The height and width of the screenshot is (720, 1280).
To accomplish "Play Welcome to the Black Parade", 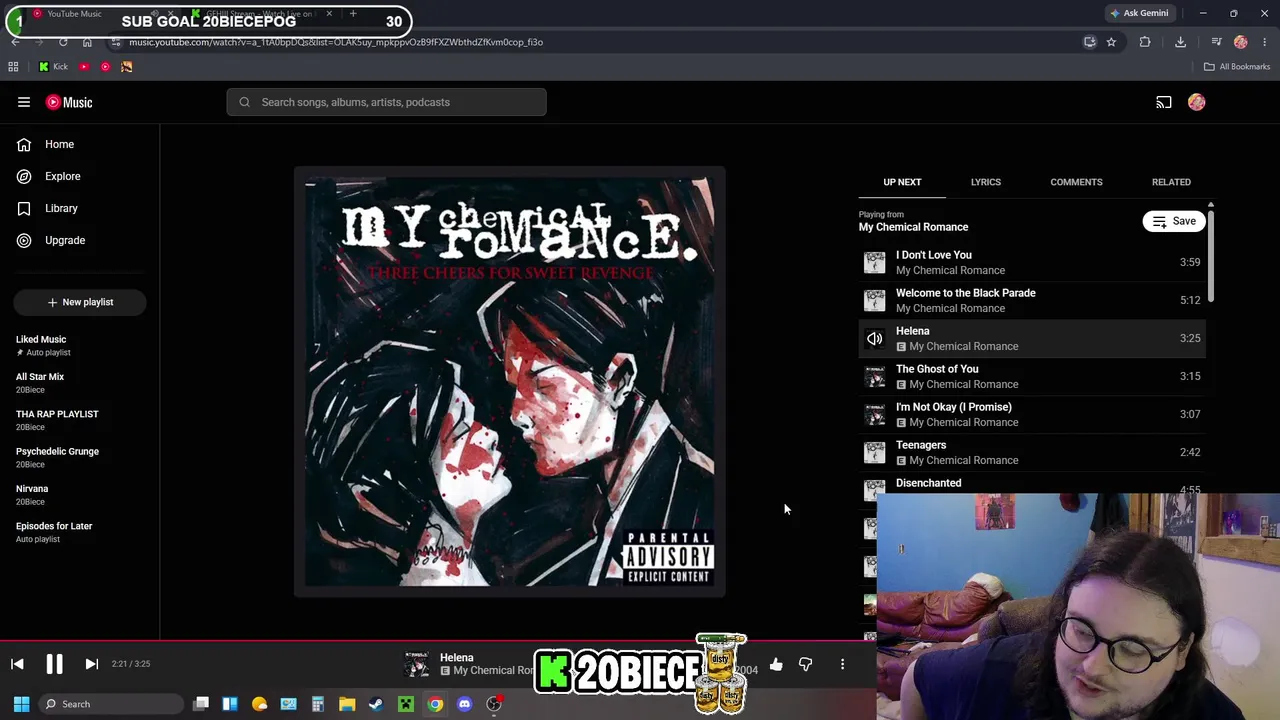I will coord(1032,300).
